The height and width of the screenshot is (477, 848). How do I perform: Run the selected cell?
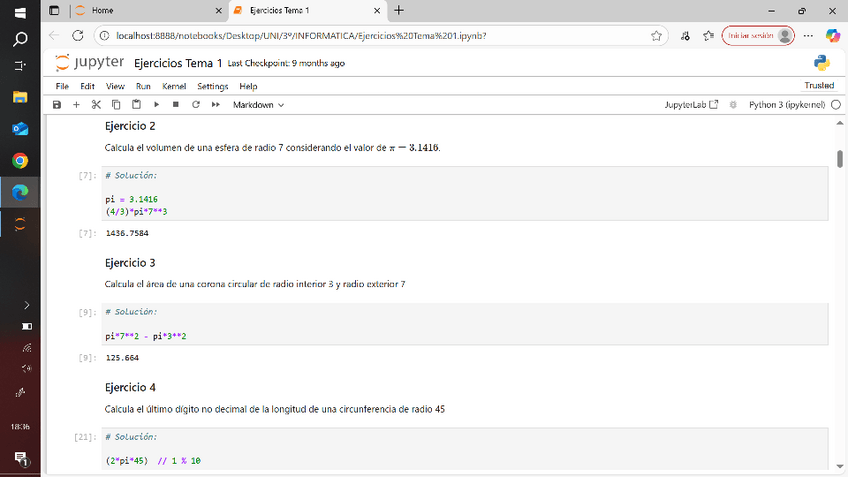[x=156, y=105]
